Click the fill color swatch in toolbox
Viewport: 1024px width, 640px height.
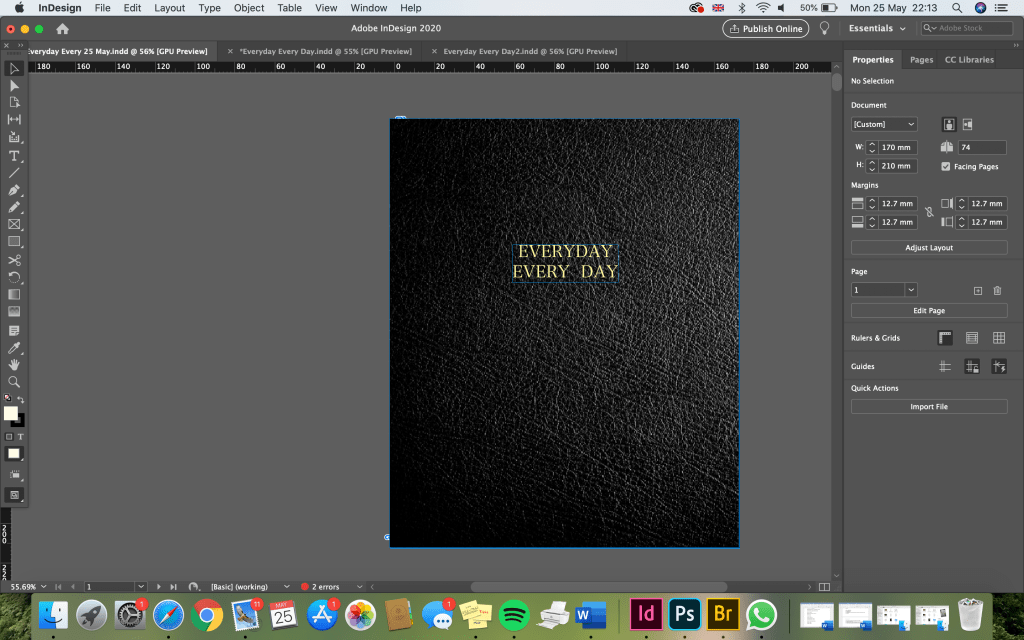click(x=11, y=413)
